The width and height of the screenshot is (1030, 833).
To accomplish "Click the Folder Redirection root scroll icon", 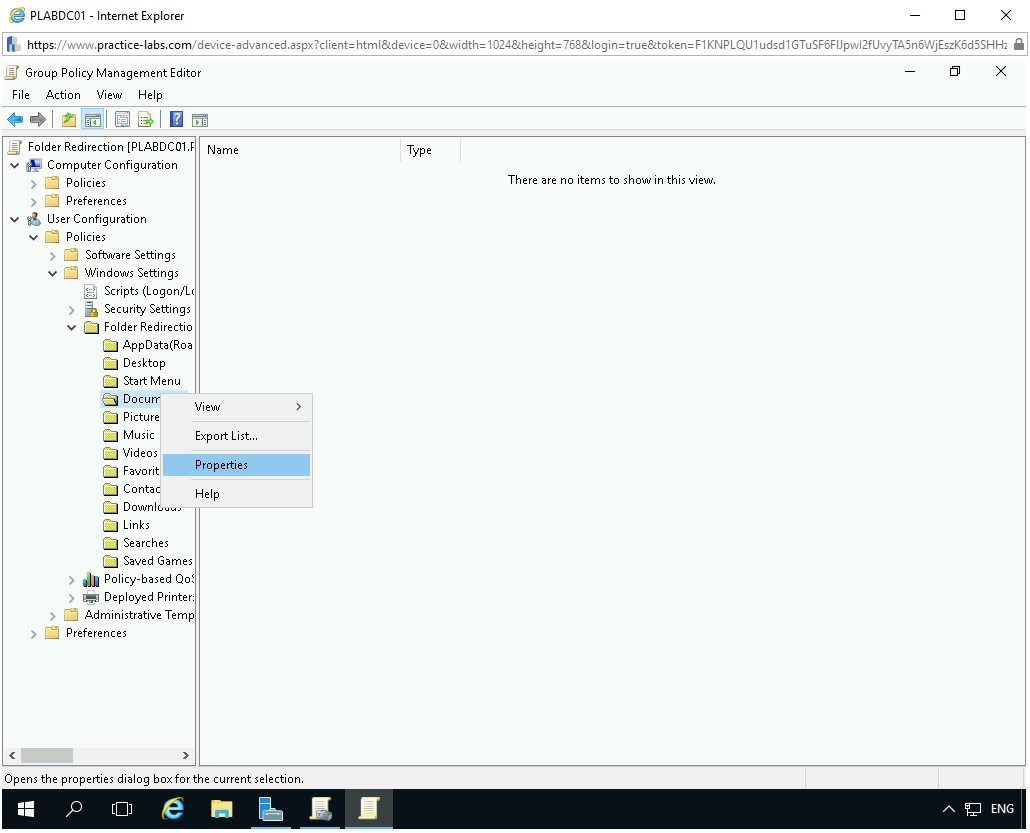I will coord(16,147).
